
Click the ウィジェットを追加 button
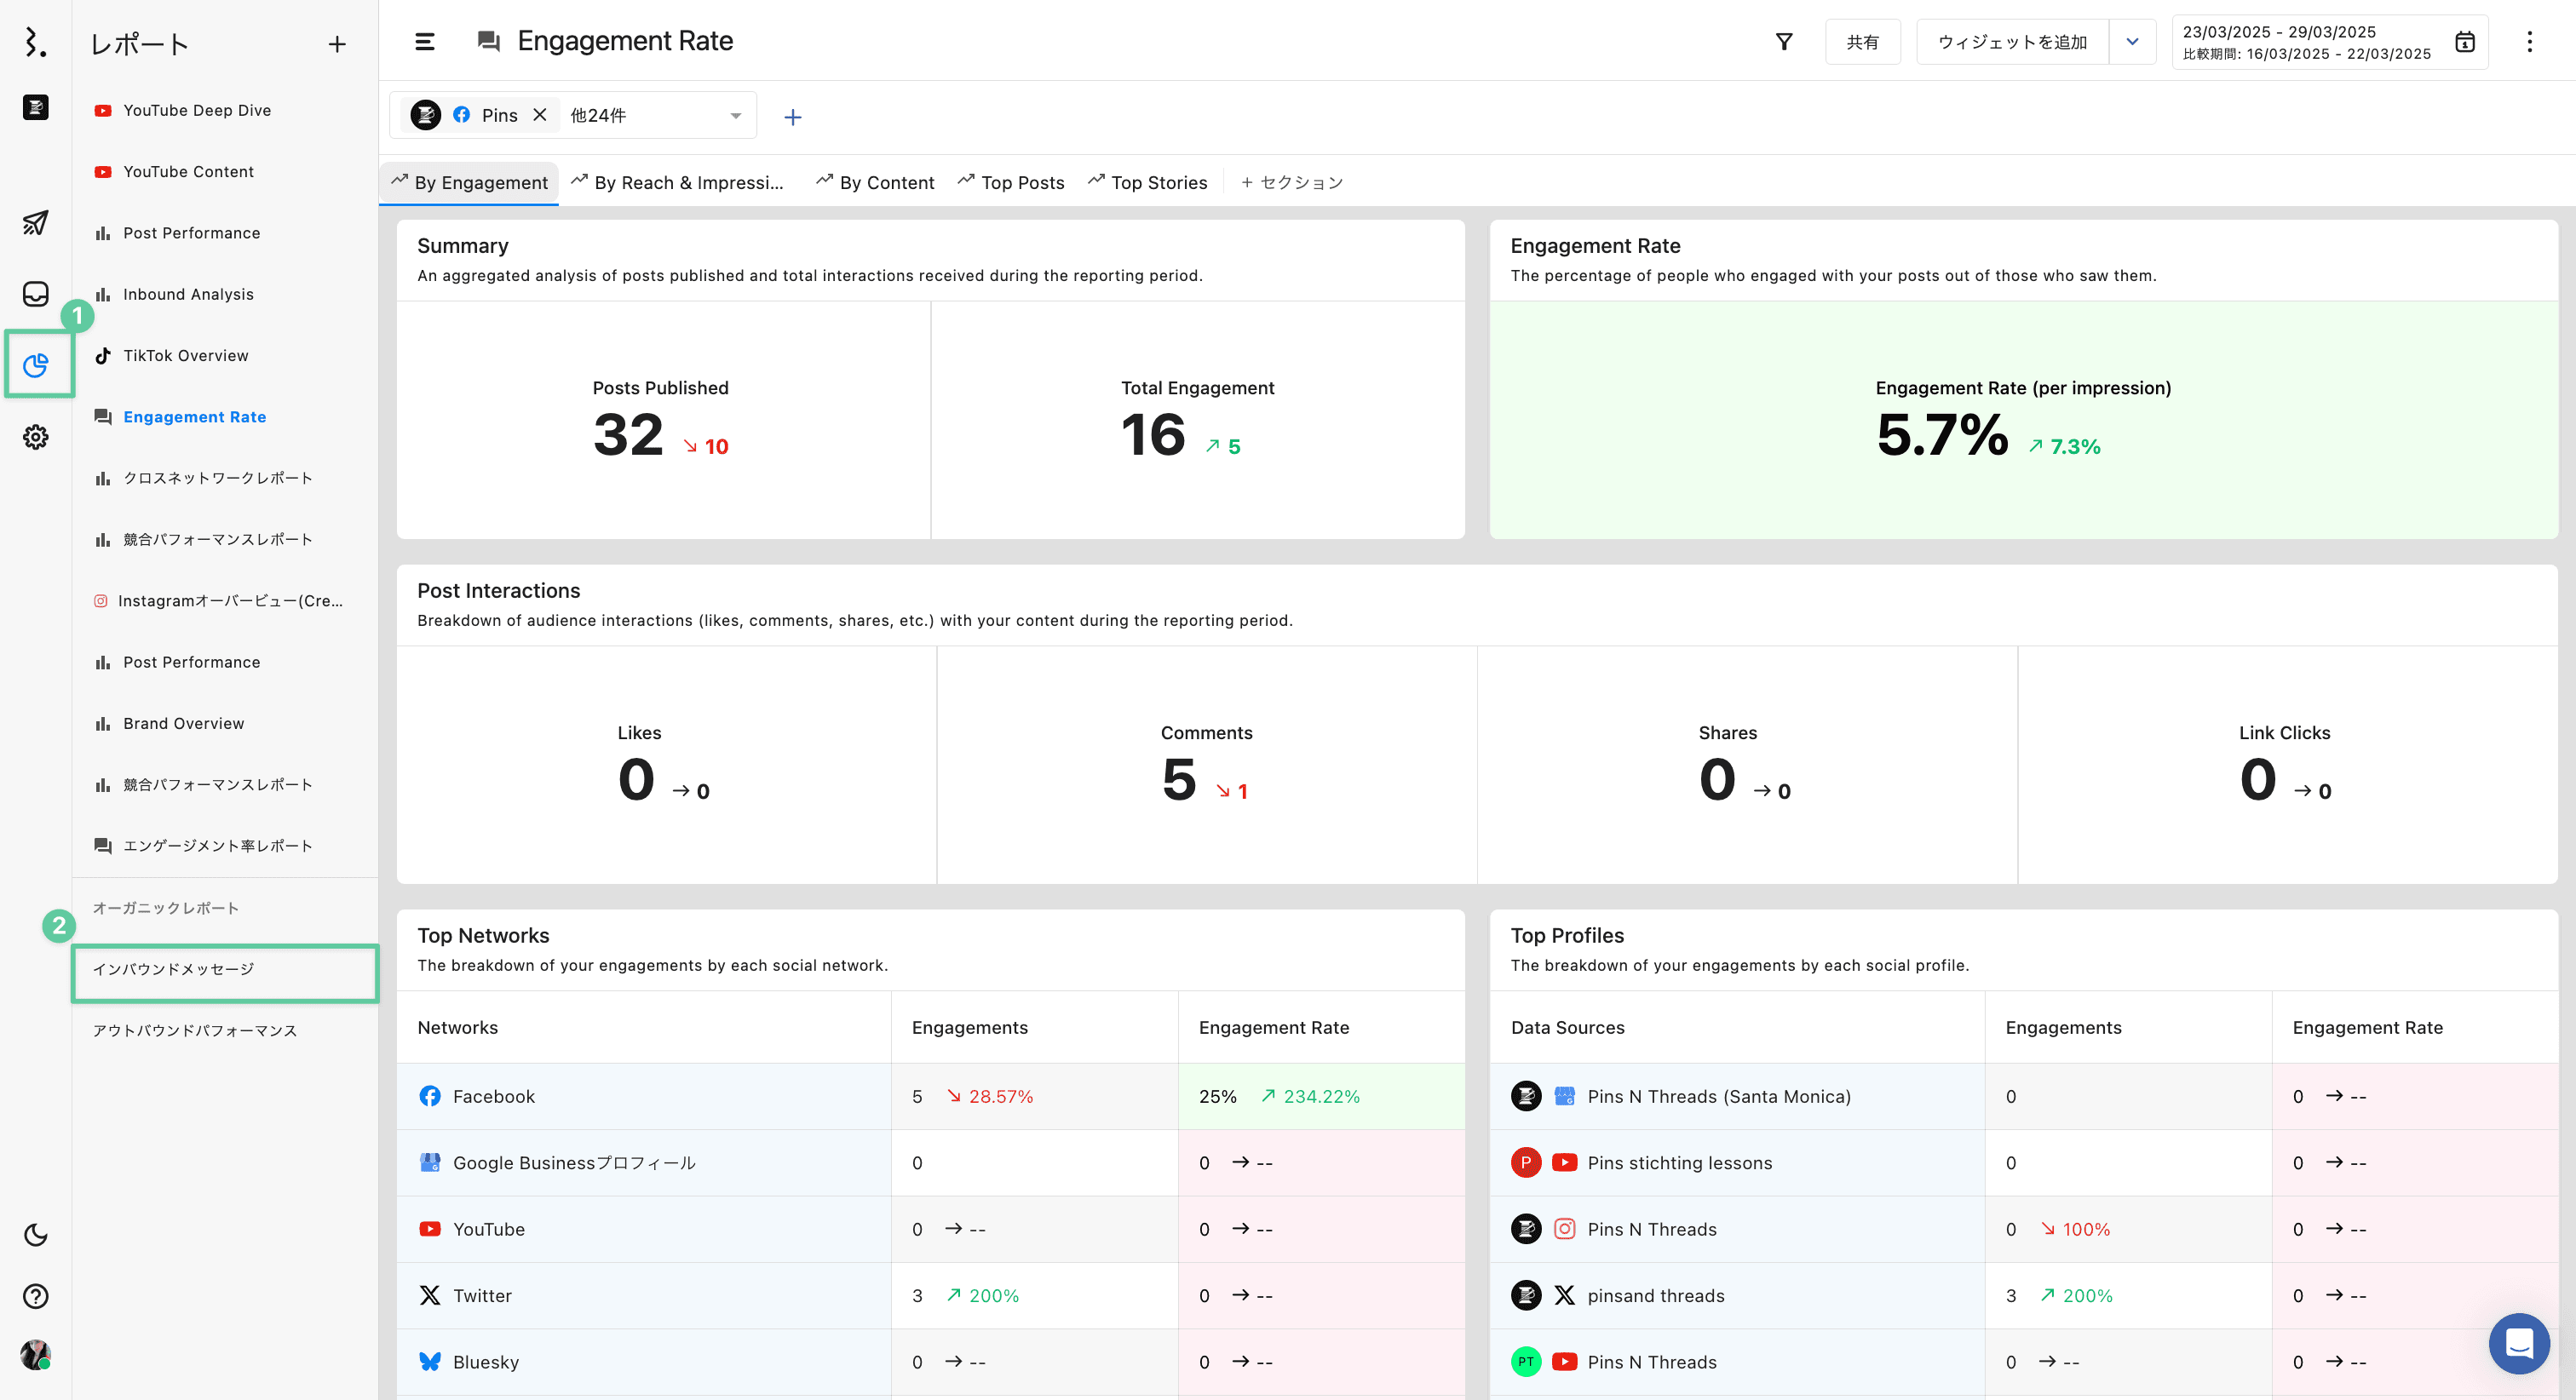tap(2012, 42)
